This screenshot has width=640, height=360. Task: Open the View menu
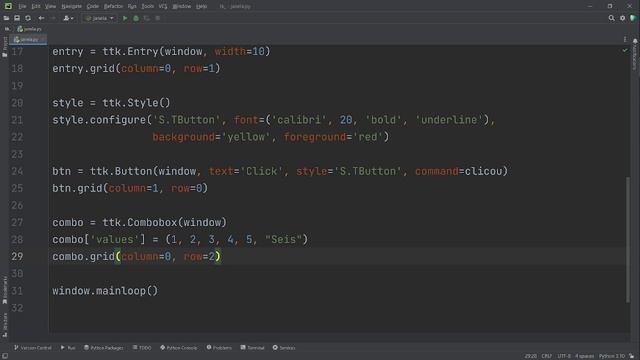[50, 6]
